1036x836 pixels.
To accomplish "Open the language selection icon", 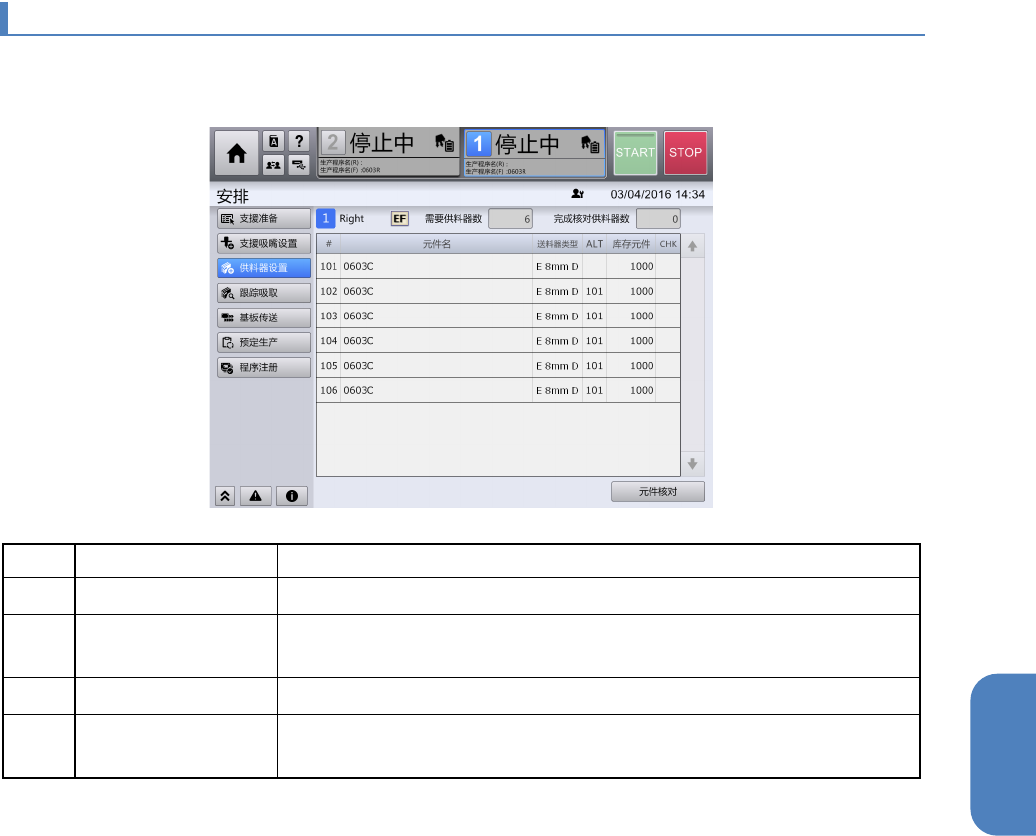I will click(274, 141).
